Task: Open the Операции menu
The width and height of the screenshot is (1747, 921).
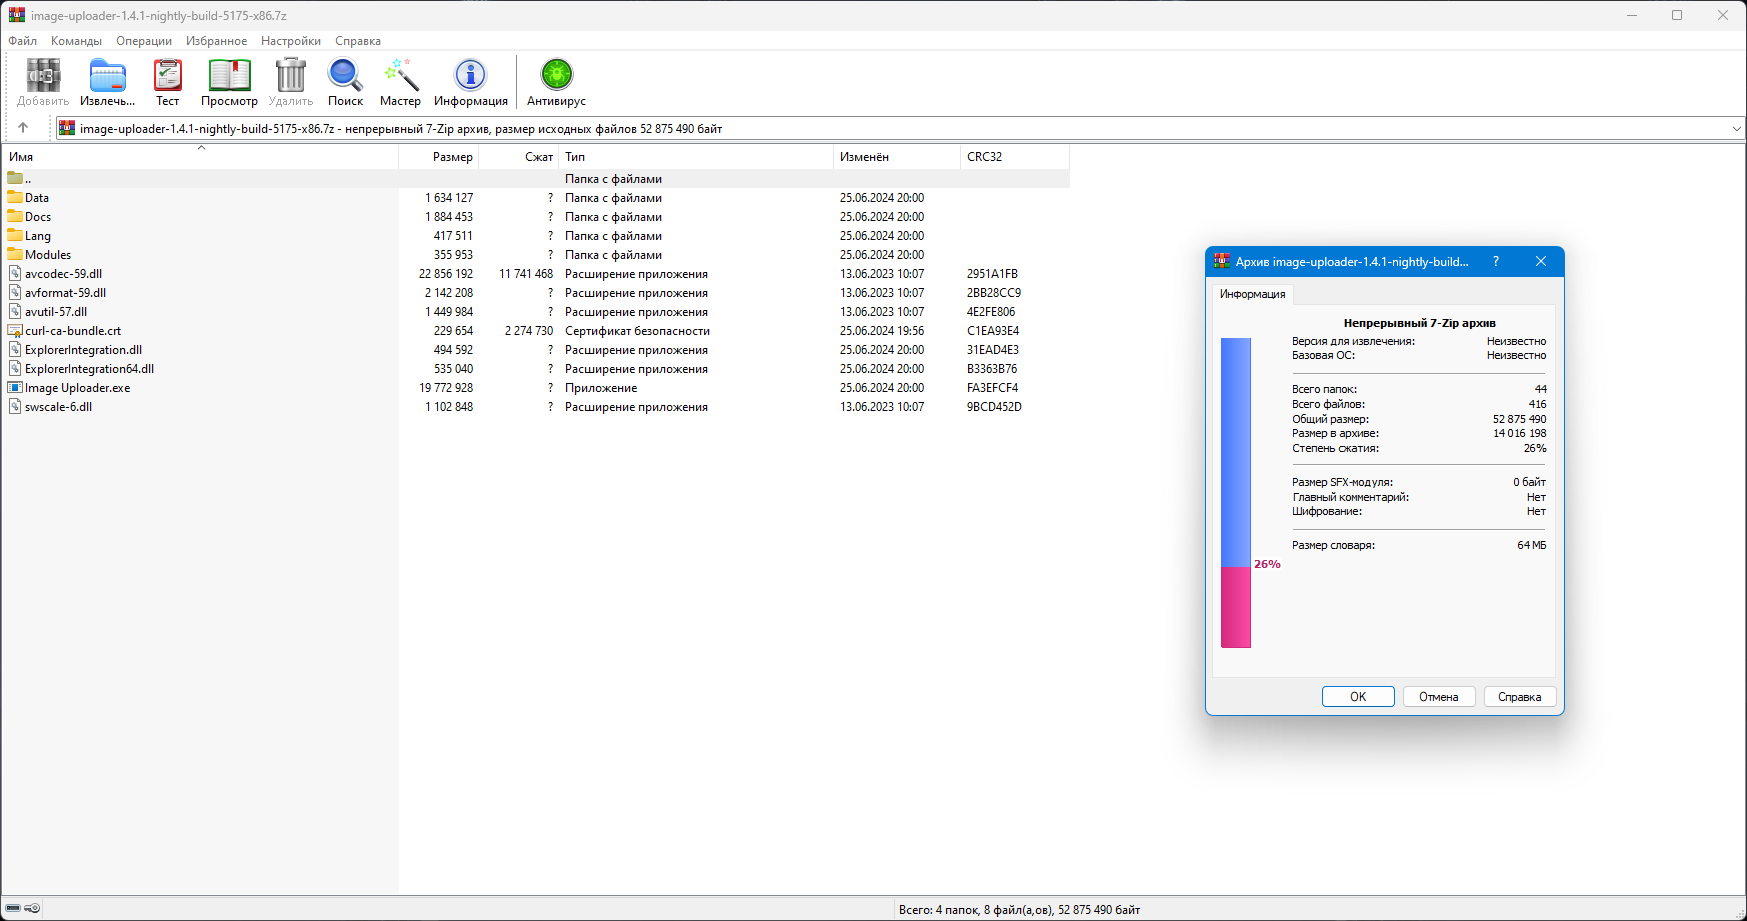Action: point(144,41)
